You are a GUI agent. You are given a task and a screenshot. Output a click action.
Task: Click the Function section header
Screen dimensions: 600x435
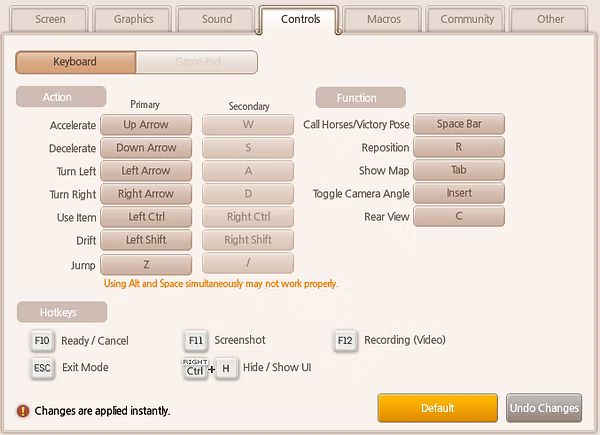point(360,98)
